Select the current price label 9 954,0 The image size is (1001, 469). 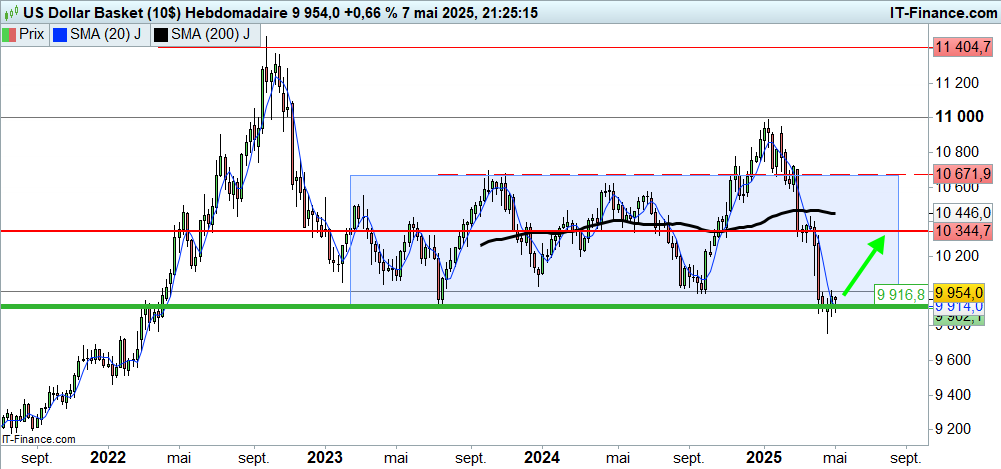click(x=962, y=291)
